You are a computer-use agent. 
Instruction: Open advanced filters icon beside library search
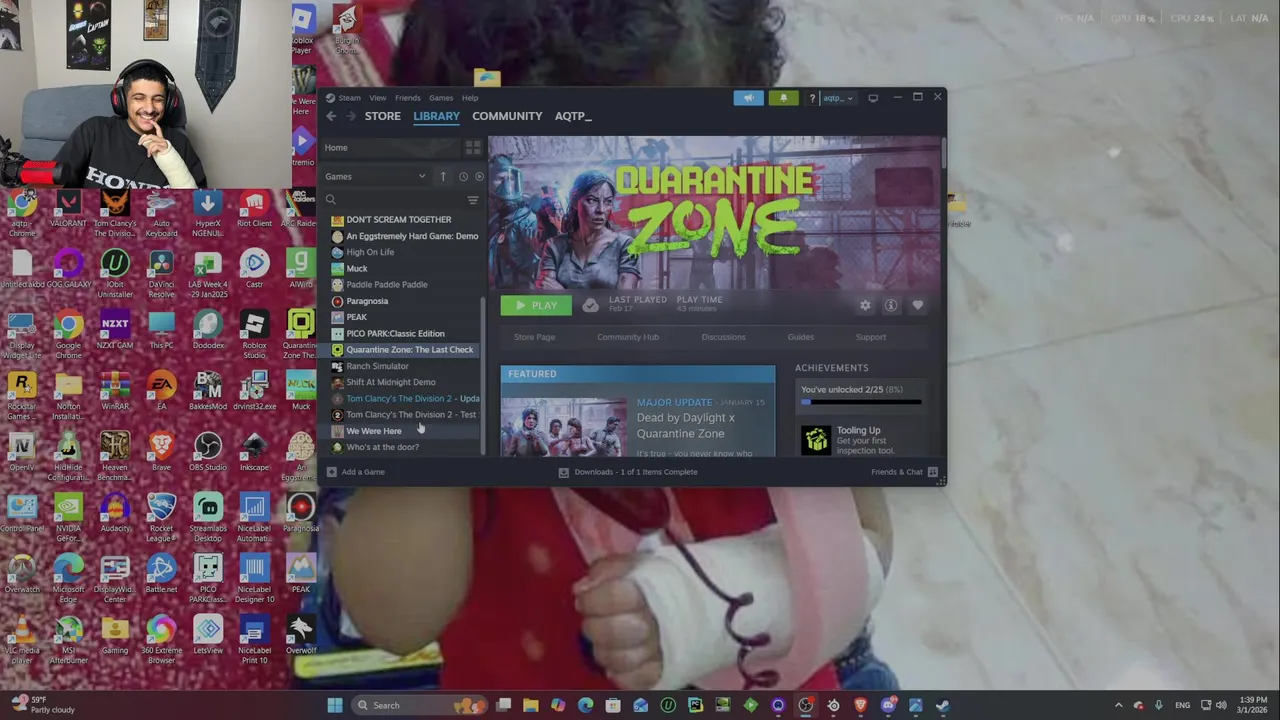coord(473,200)
